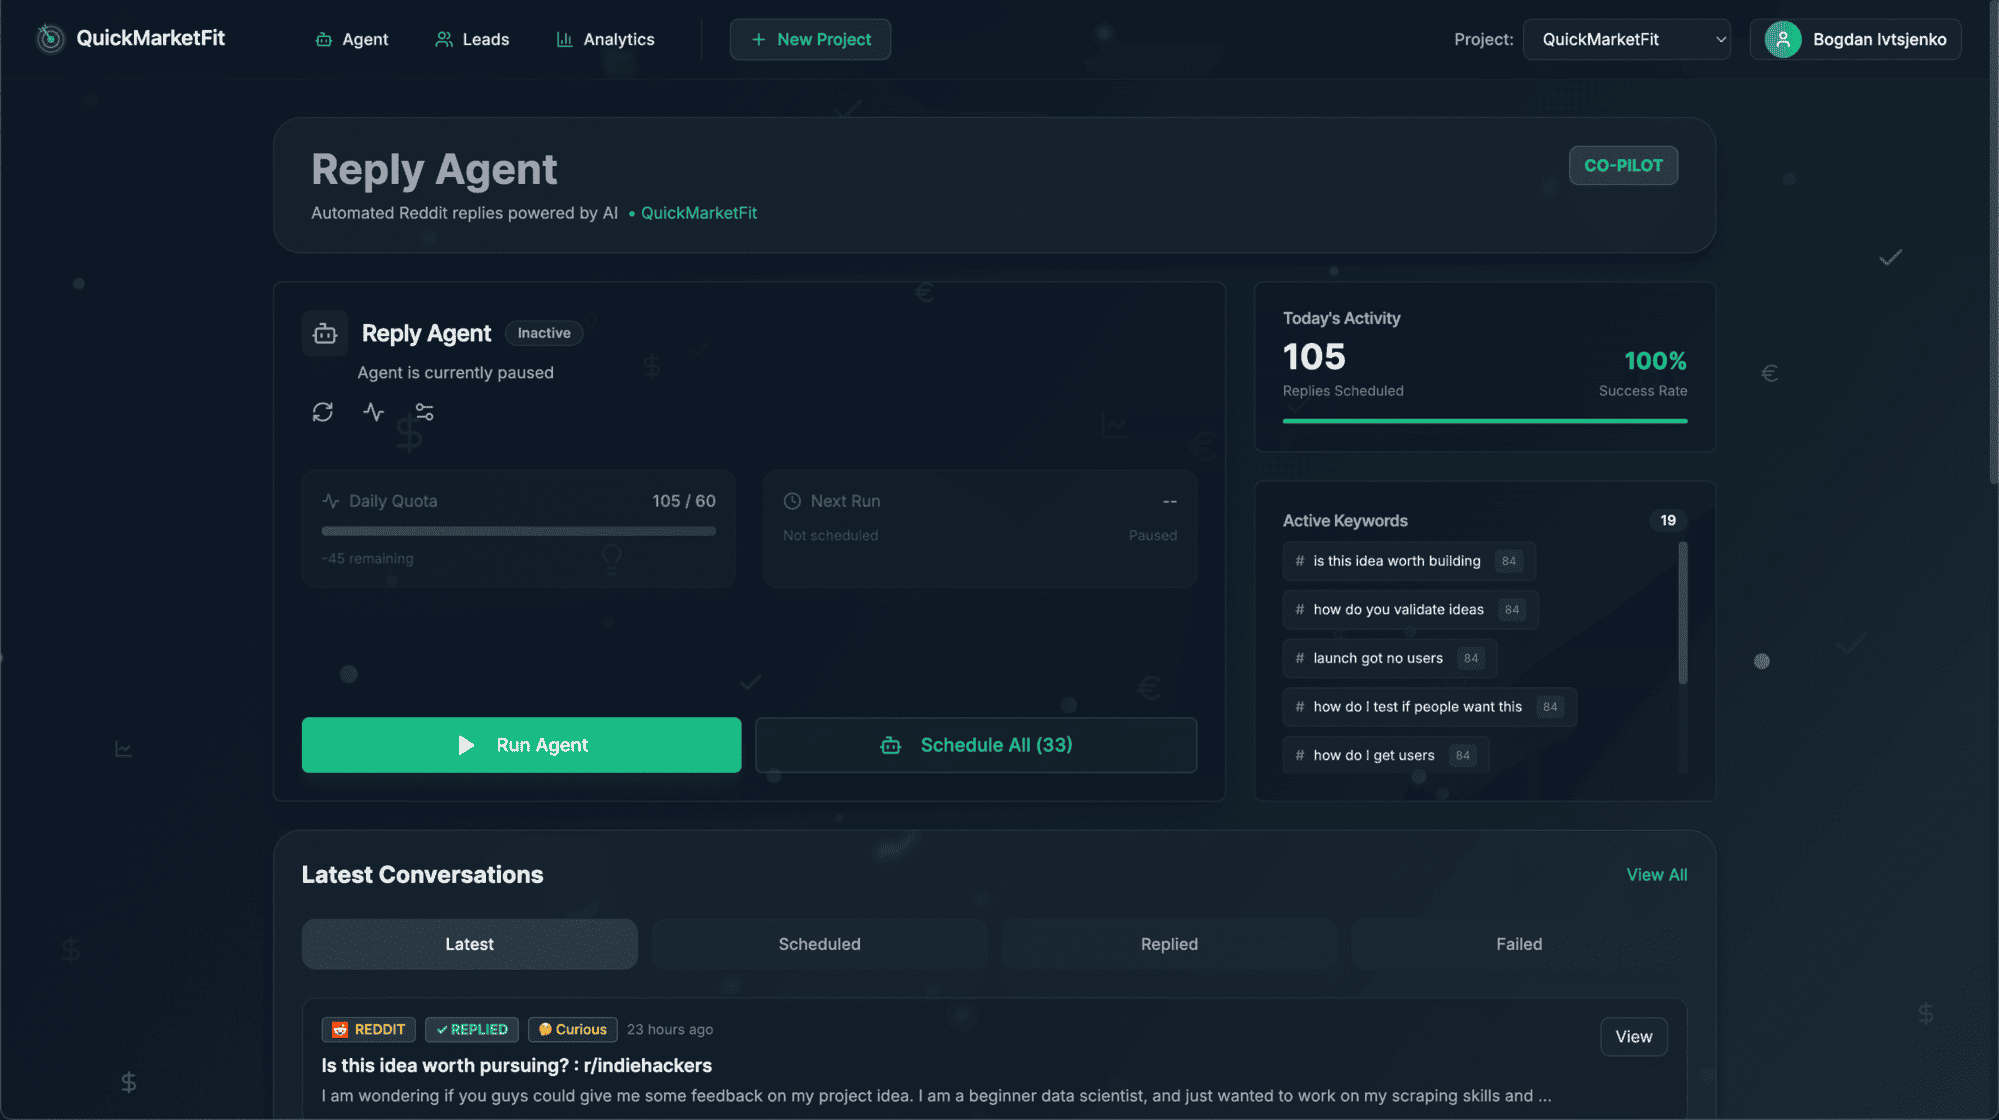Click the refresh agent icon
Image resolution: width=1999 pixels, height=1120 pixels.
coord(322,412)
